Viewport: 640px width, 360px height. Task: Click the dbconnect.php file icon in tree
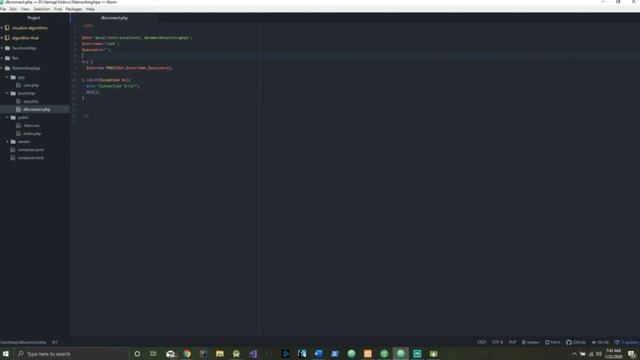(18, 109)
